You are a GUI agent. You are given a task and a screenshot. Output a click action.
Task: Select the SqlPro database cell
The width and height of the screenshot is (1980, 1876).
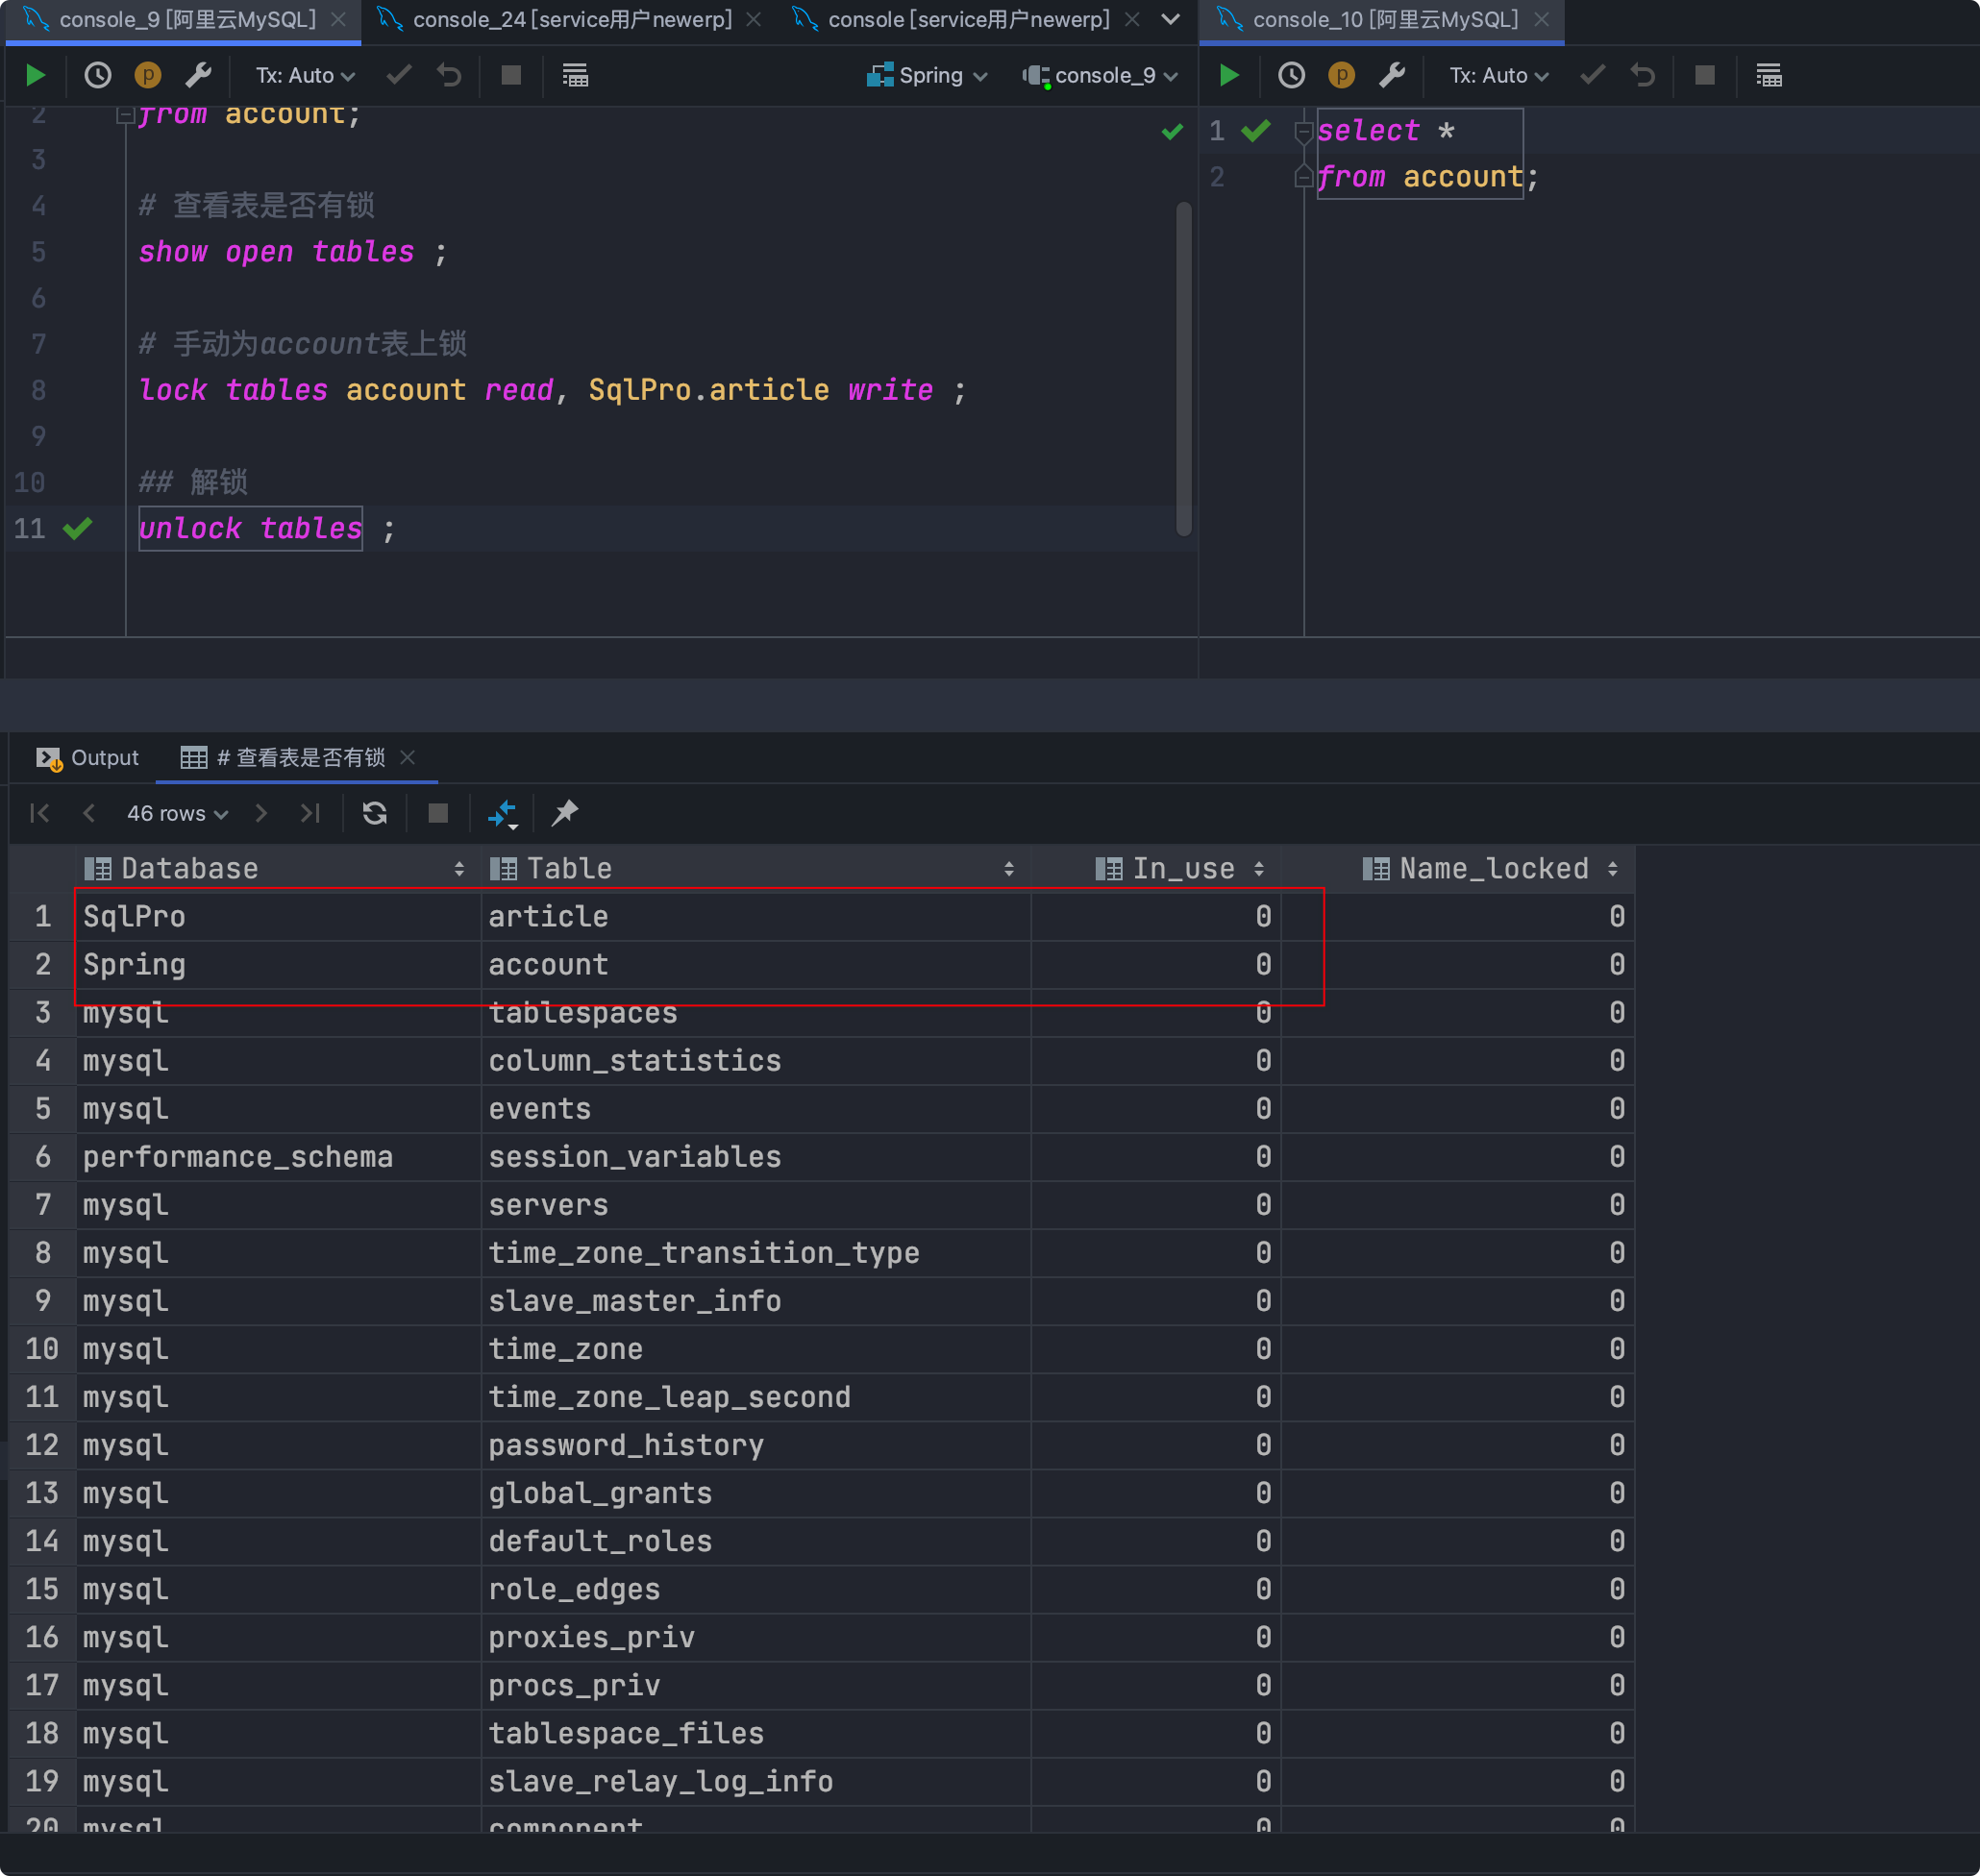[134, 916]
